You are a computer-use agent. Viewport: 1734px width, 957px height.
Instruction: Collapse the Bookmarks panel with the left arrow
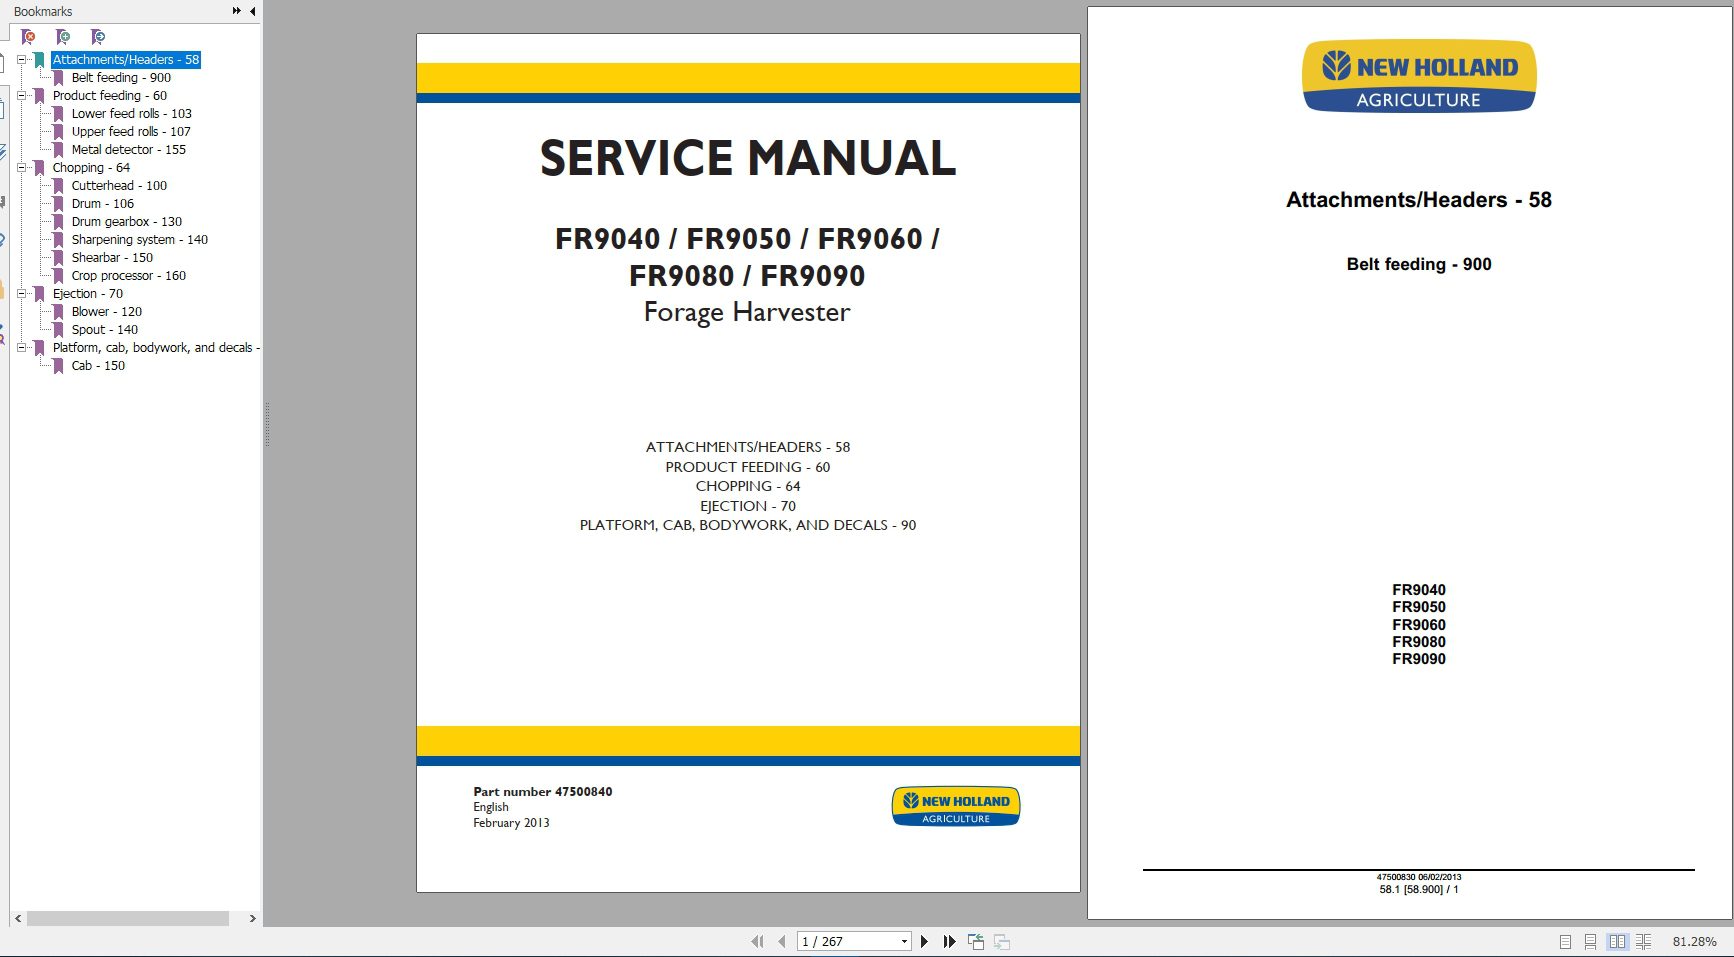tap(252, 11)
